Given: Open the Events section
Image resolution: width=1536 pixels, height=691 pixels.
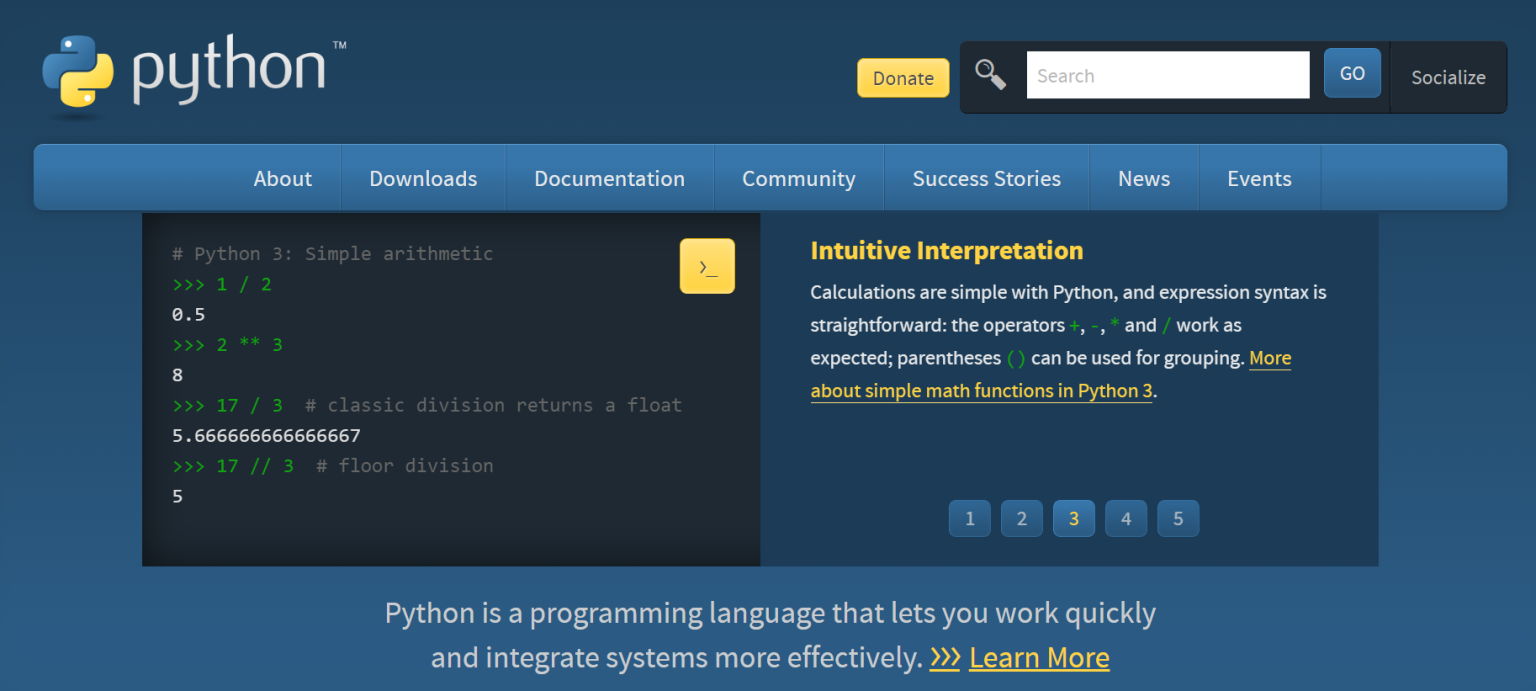Looking at the screenshot, I should click(1259, 177).
